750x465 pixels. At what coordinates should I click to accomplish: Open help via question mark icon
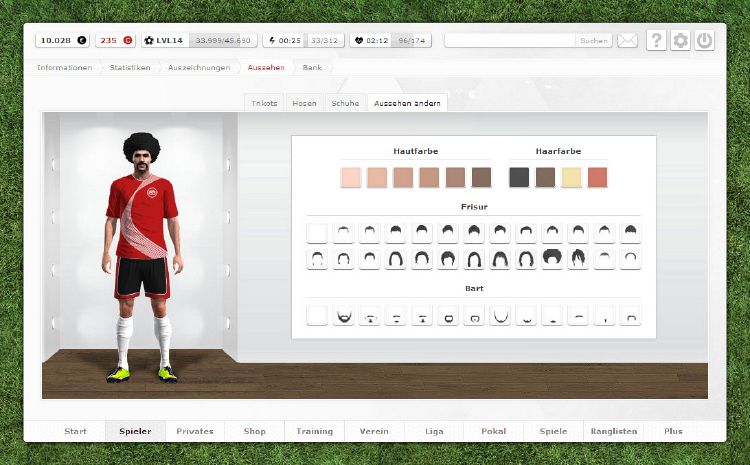pos(656,41)
